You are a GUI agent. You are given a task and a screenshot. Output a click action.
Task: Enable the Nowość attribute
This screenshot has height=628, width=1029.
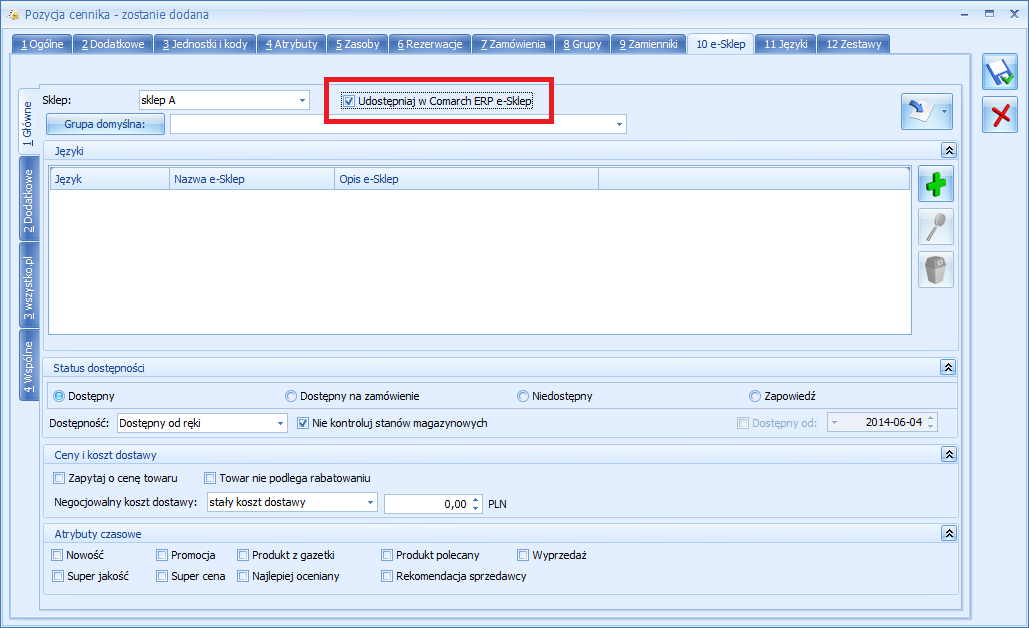[57, 555]
